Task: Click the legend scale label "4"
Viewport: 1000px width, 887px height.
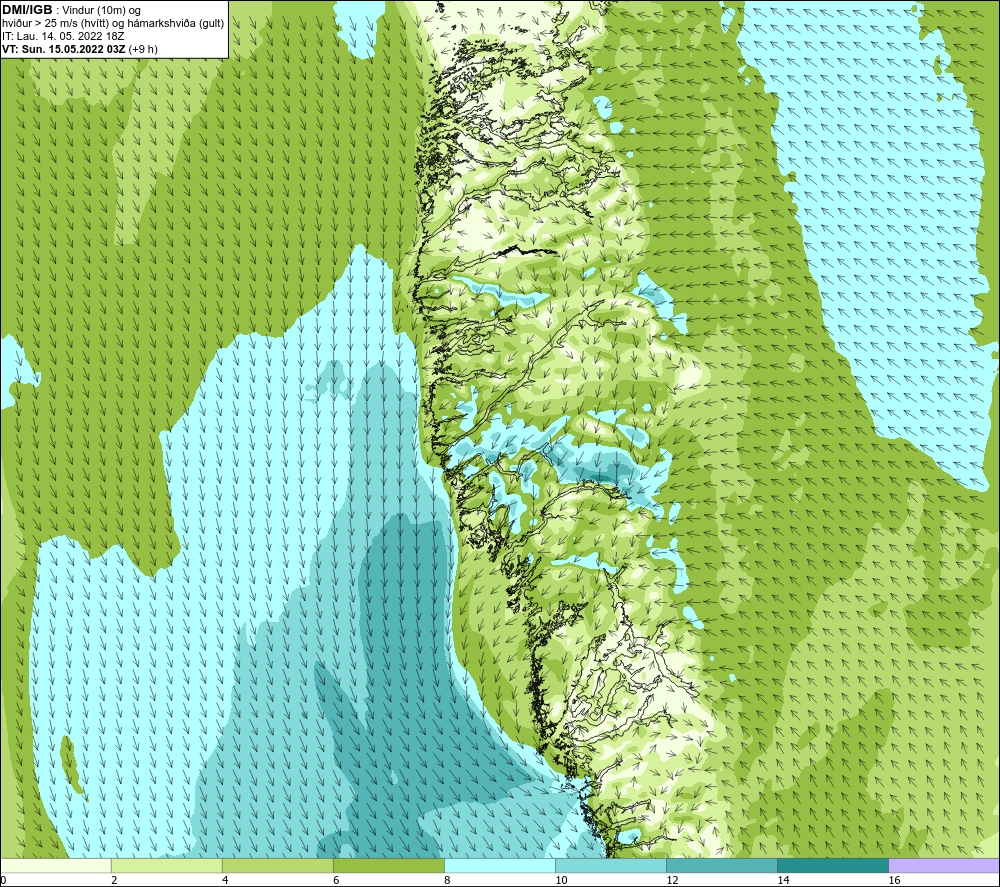Action: [225, 880]
